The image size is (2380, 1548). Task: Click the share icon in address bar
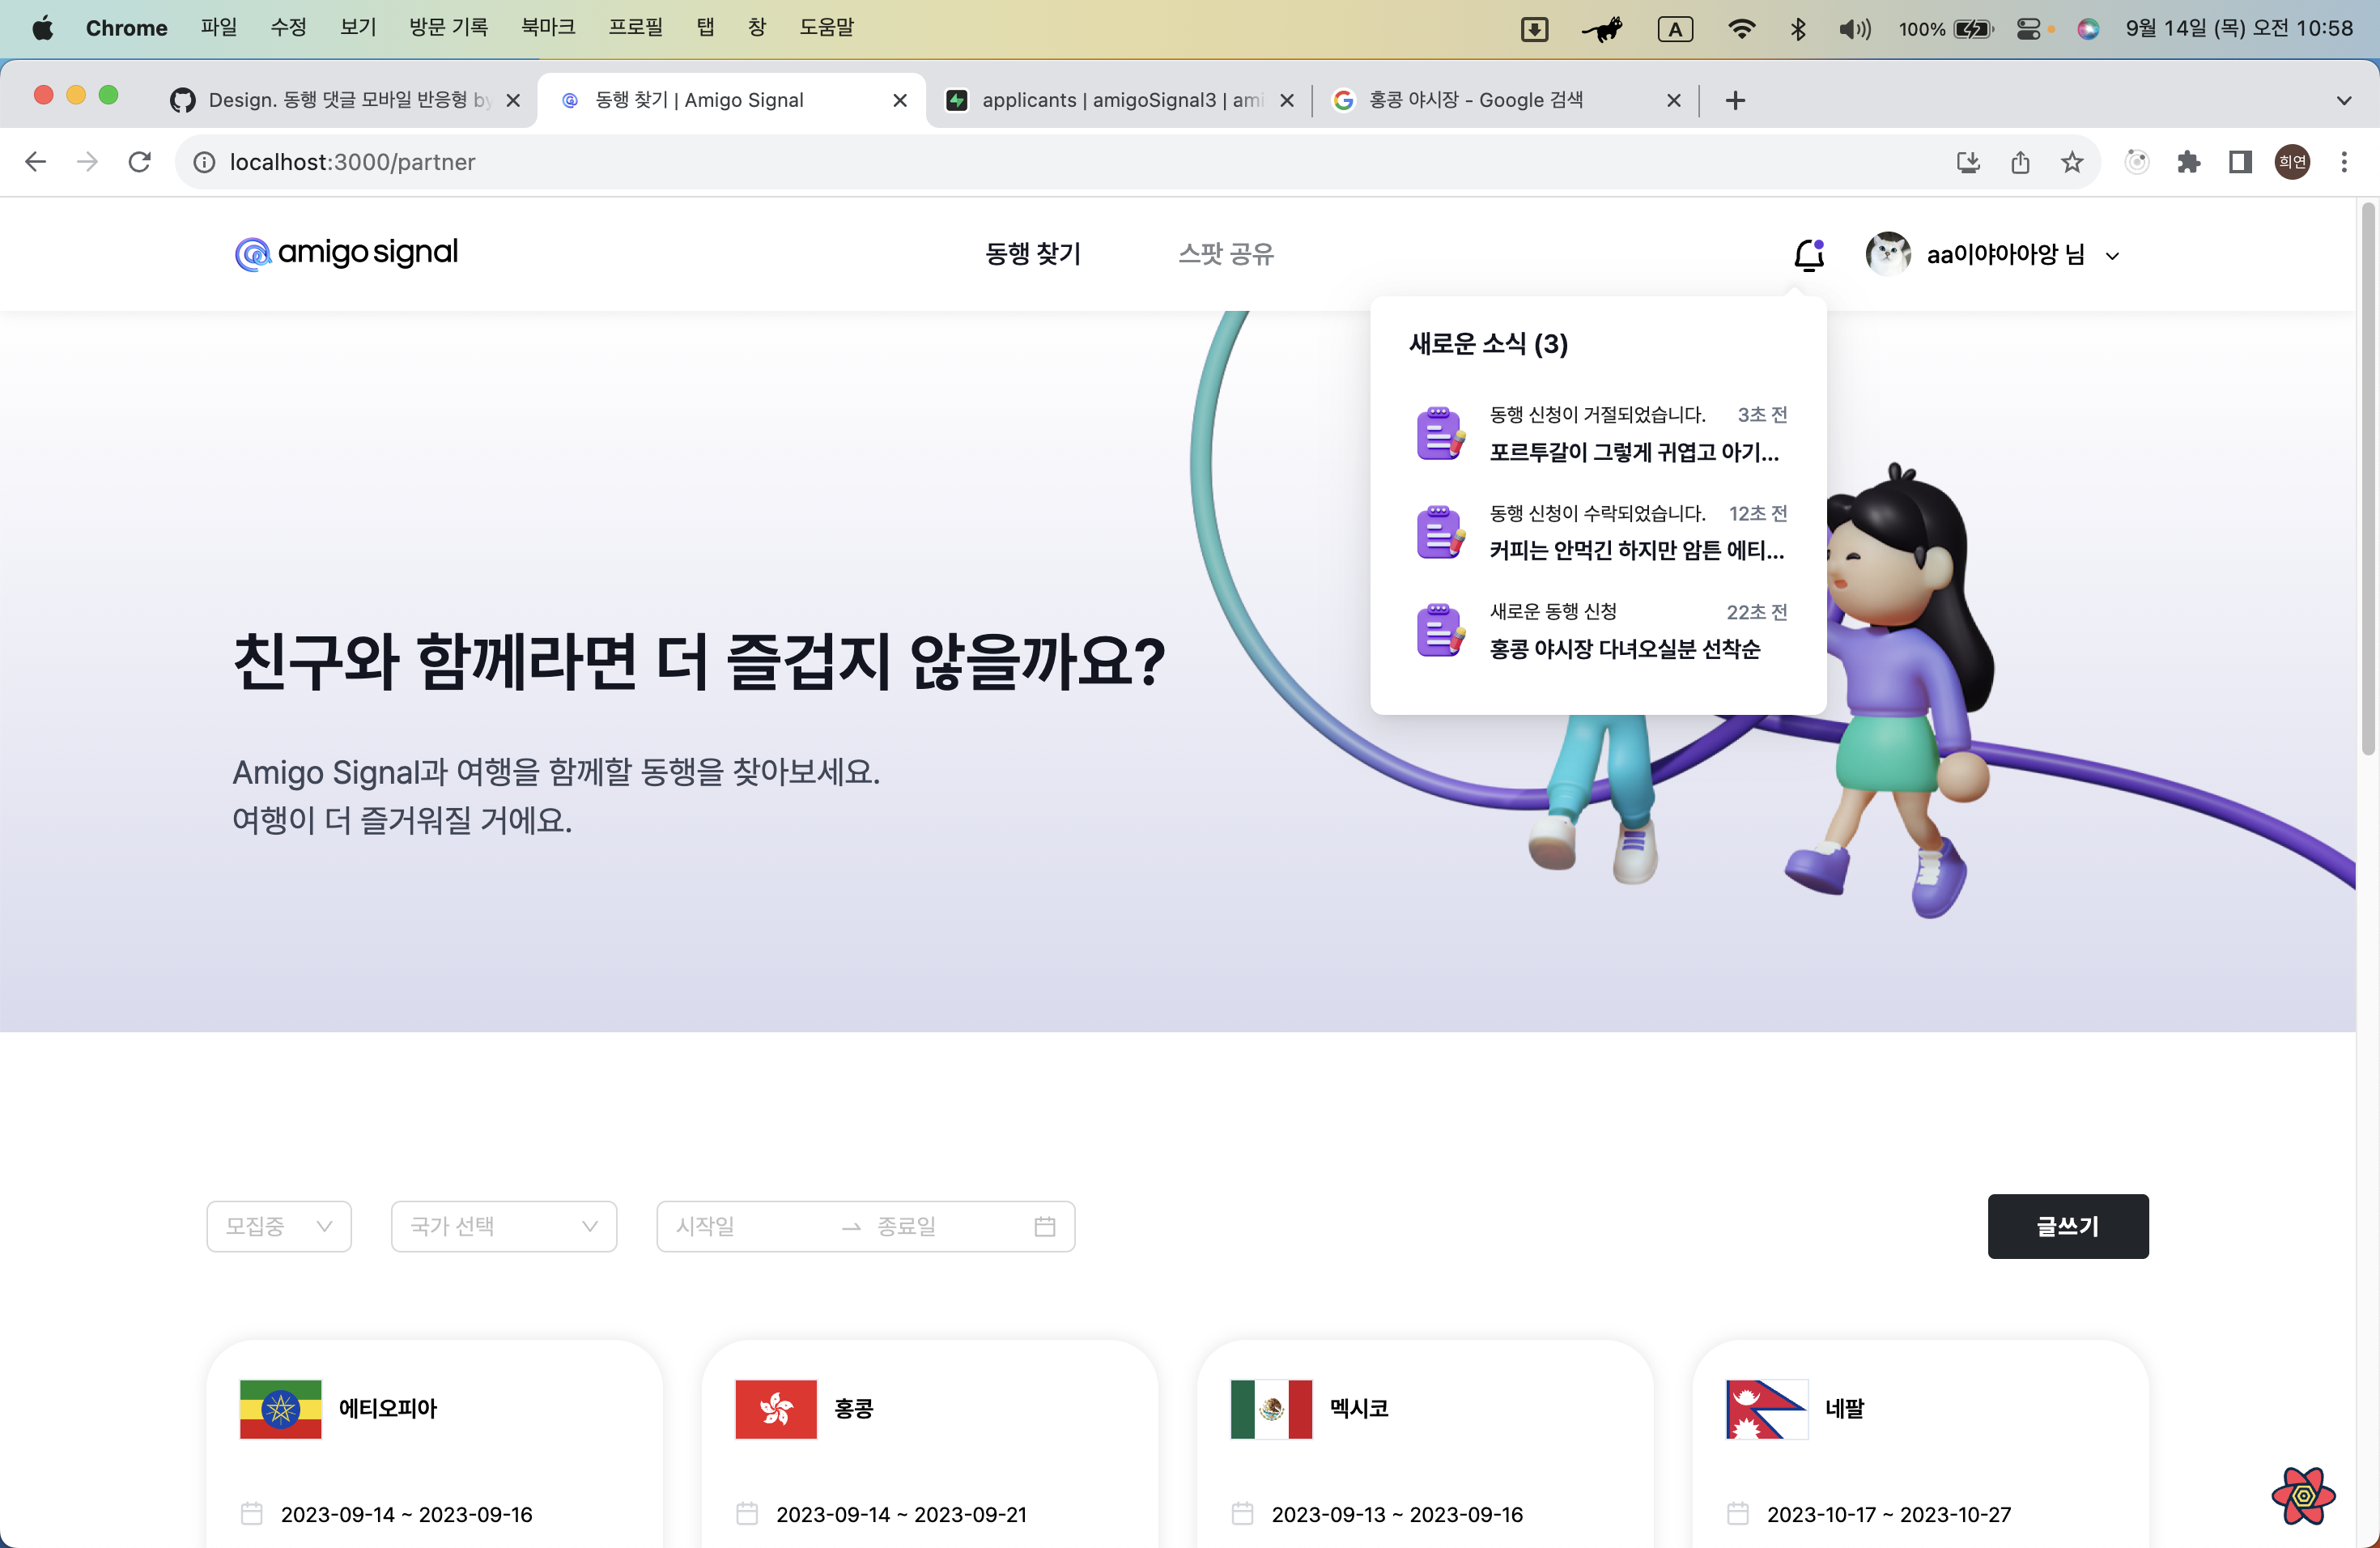[x=2020, y=162]
